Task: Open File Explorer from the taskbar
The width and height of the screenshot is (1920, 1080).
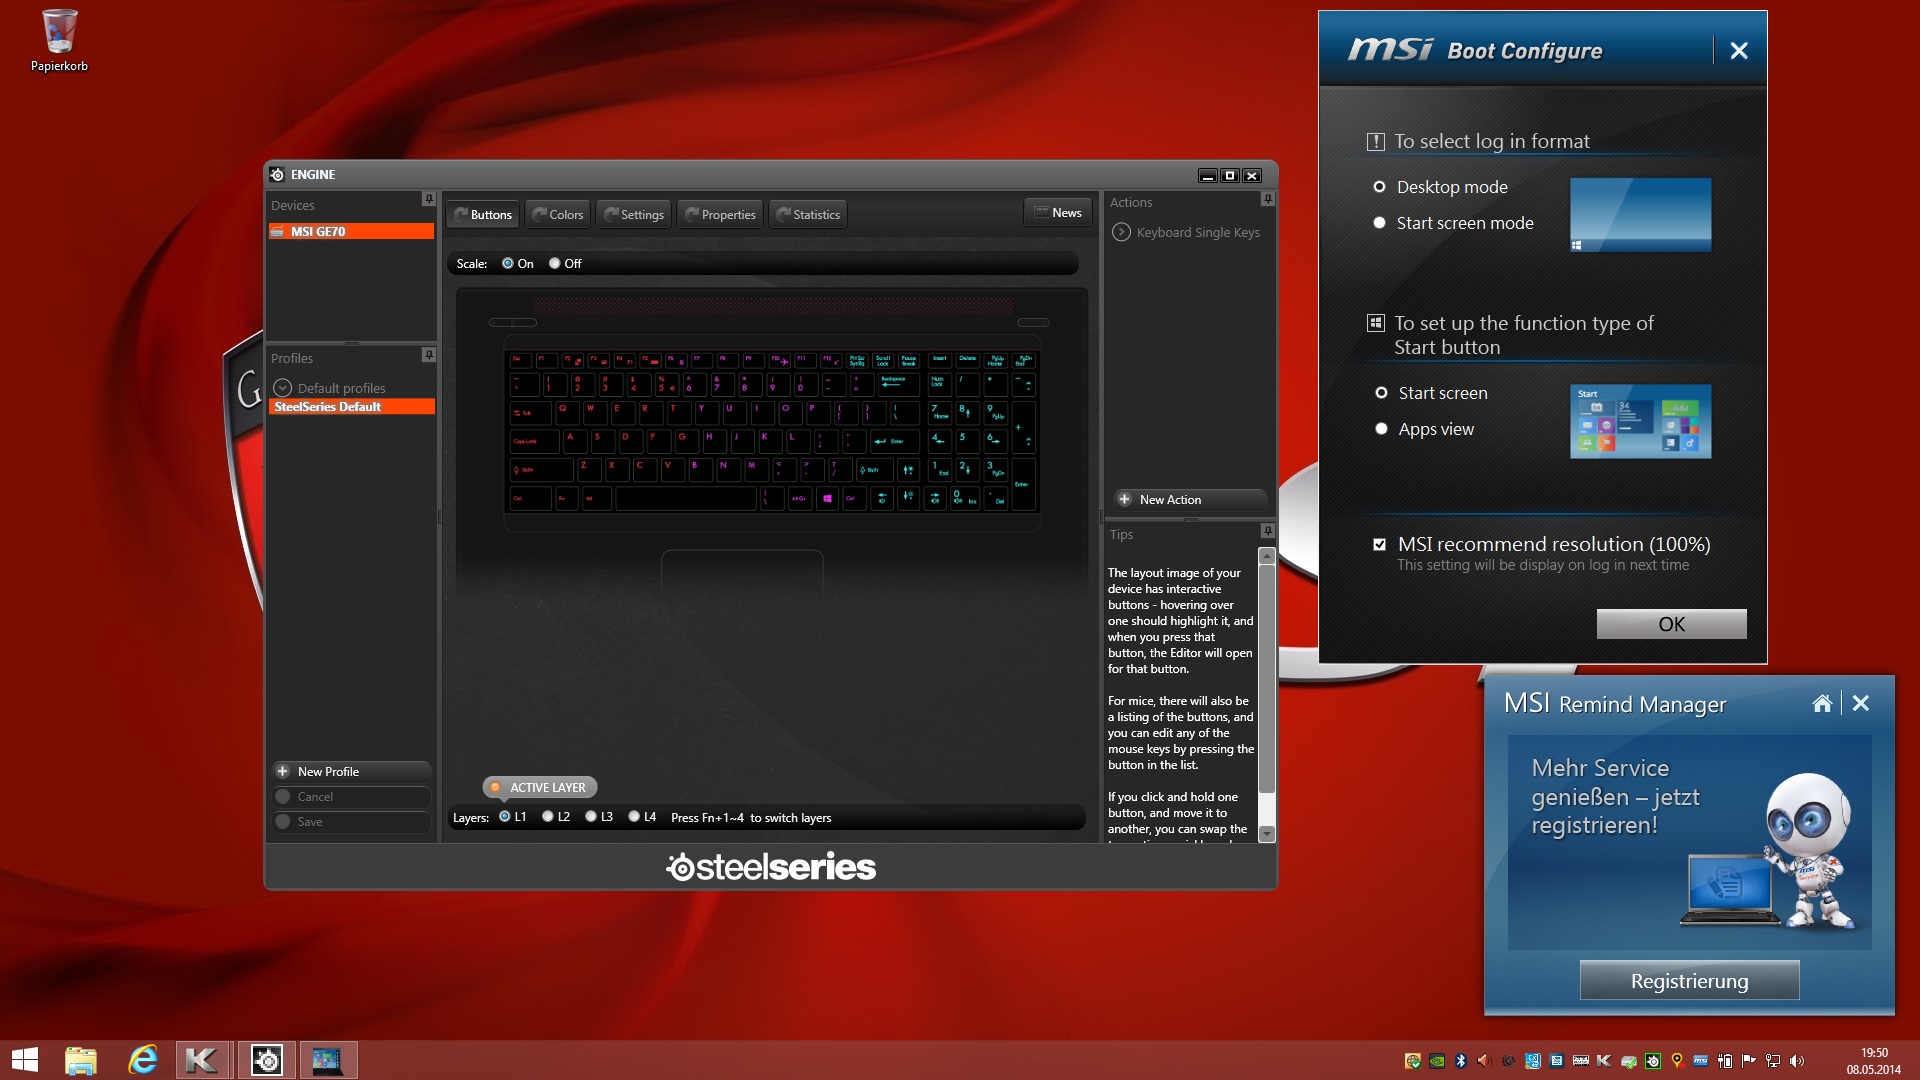Action: pos(81,1060)
